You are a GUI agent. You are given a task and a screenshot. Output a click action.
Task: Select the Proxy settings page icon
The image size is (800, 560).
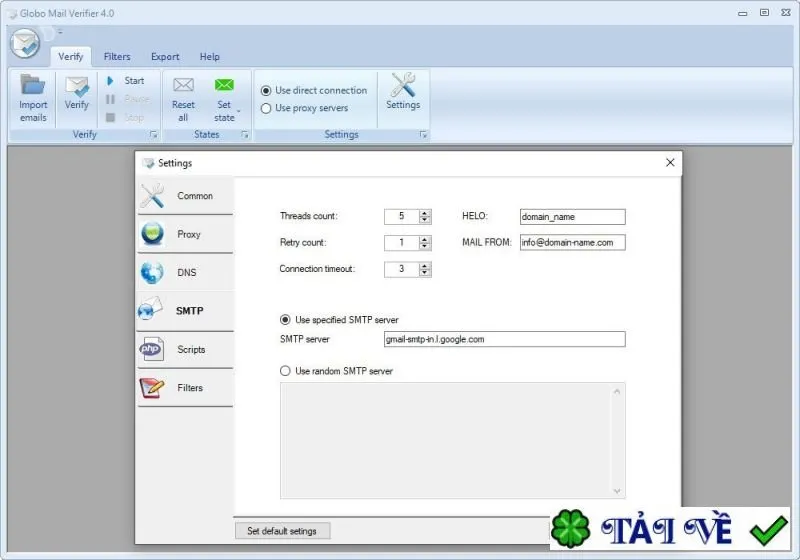coord(152,234)
